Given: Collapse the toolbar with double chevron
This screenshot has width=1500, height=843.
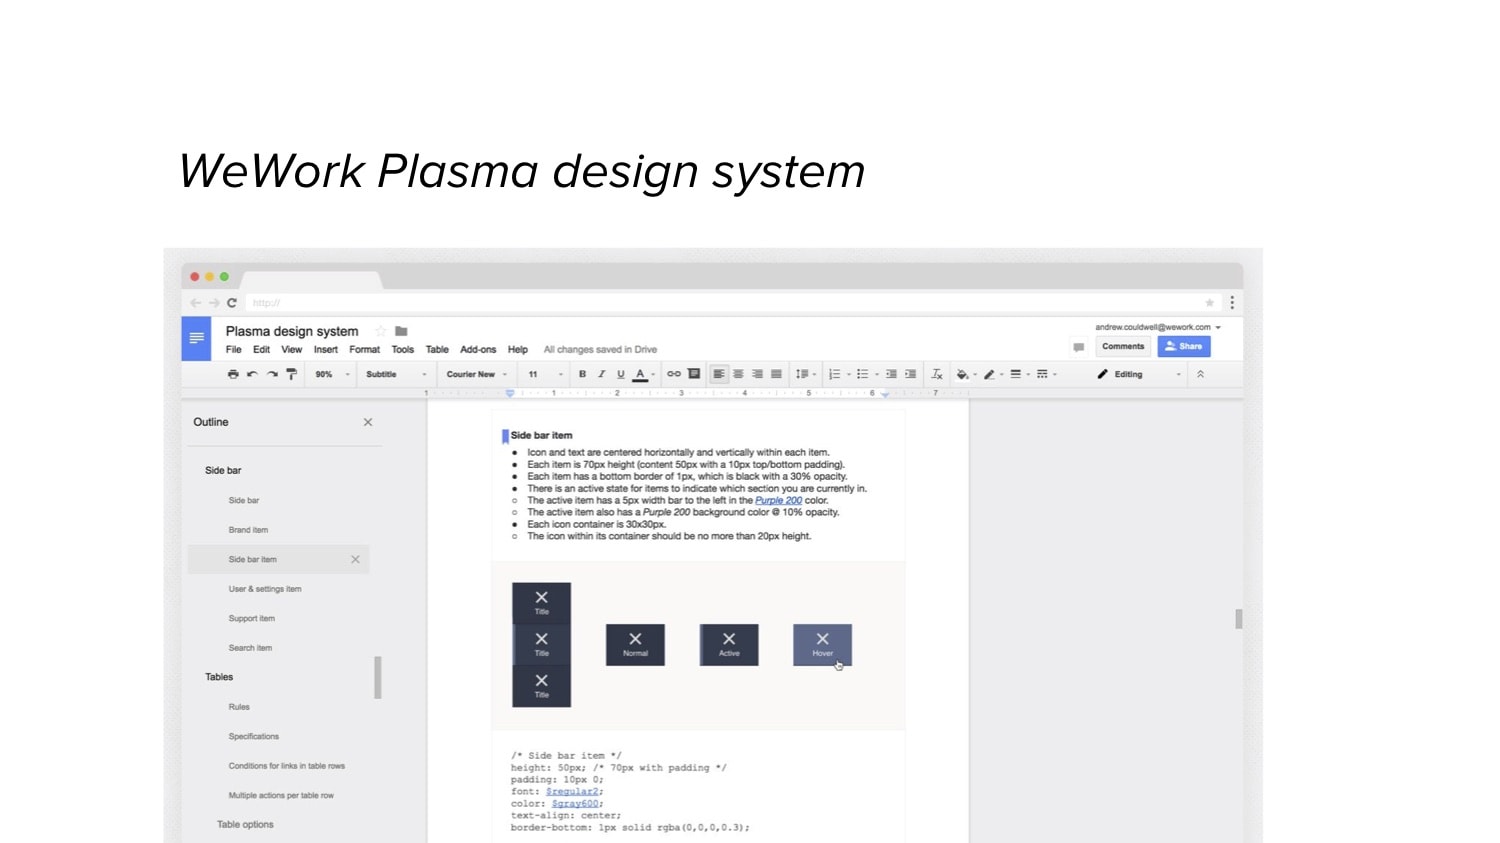Looking at the screenshot, I should coord(1200,374).
